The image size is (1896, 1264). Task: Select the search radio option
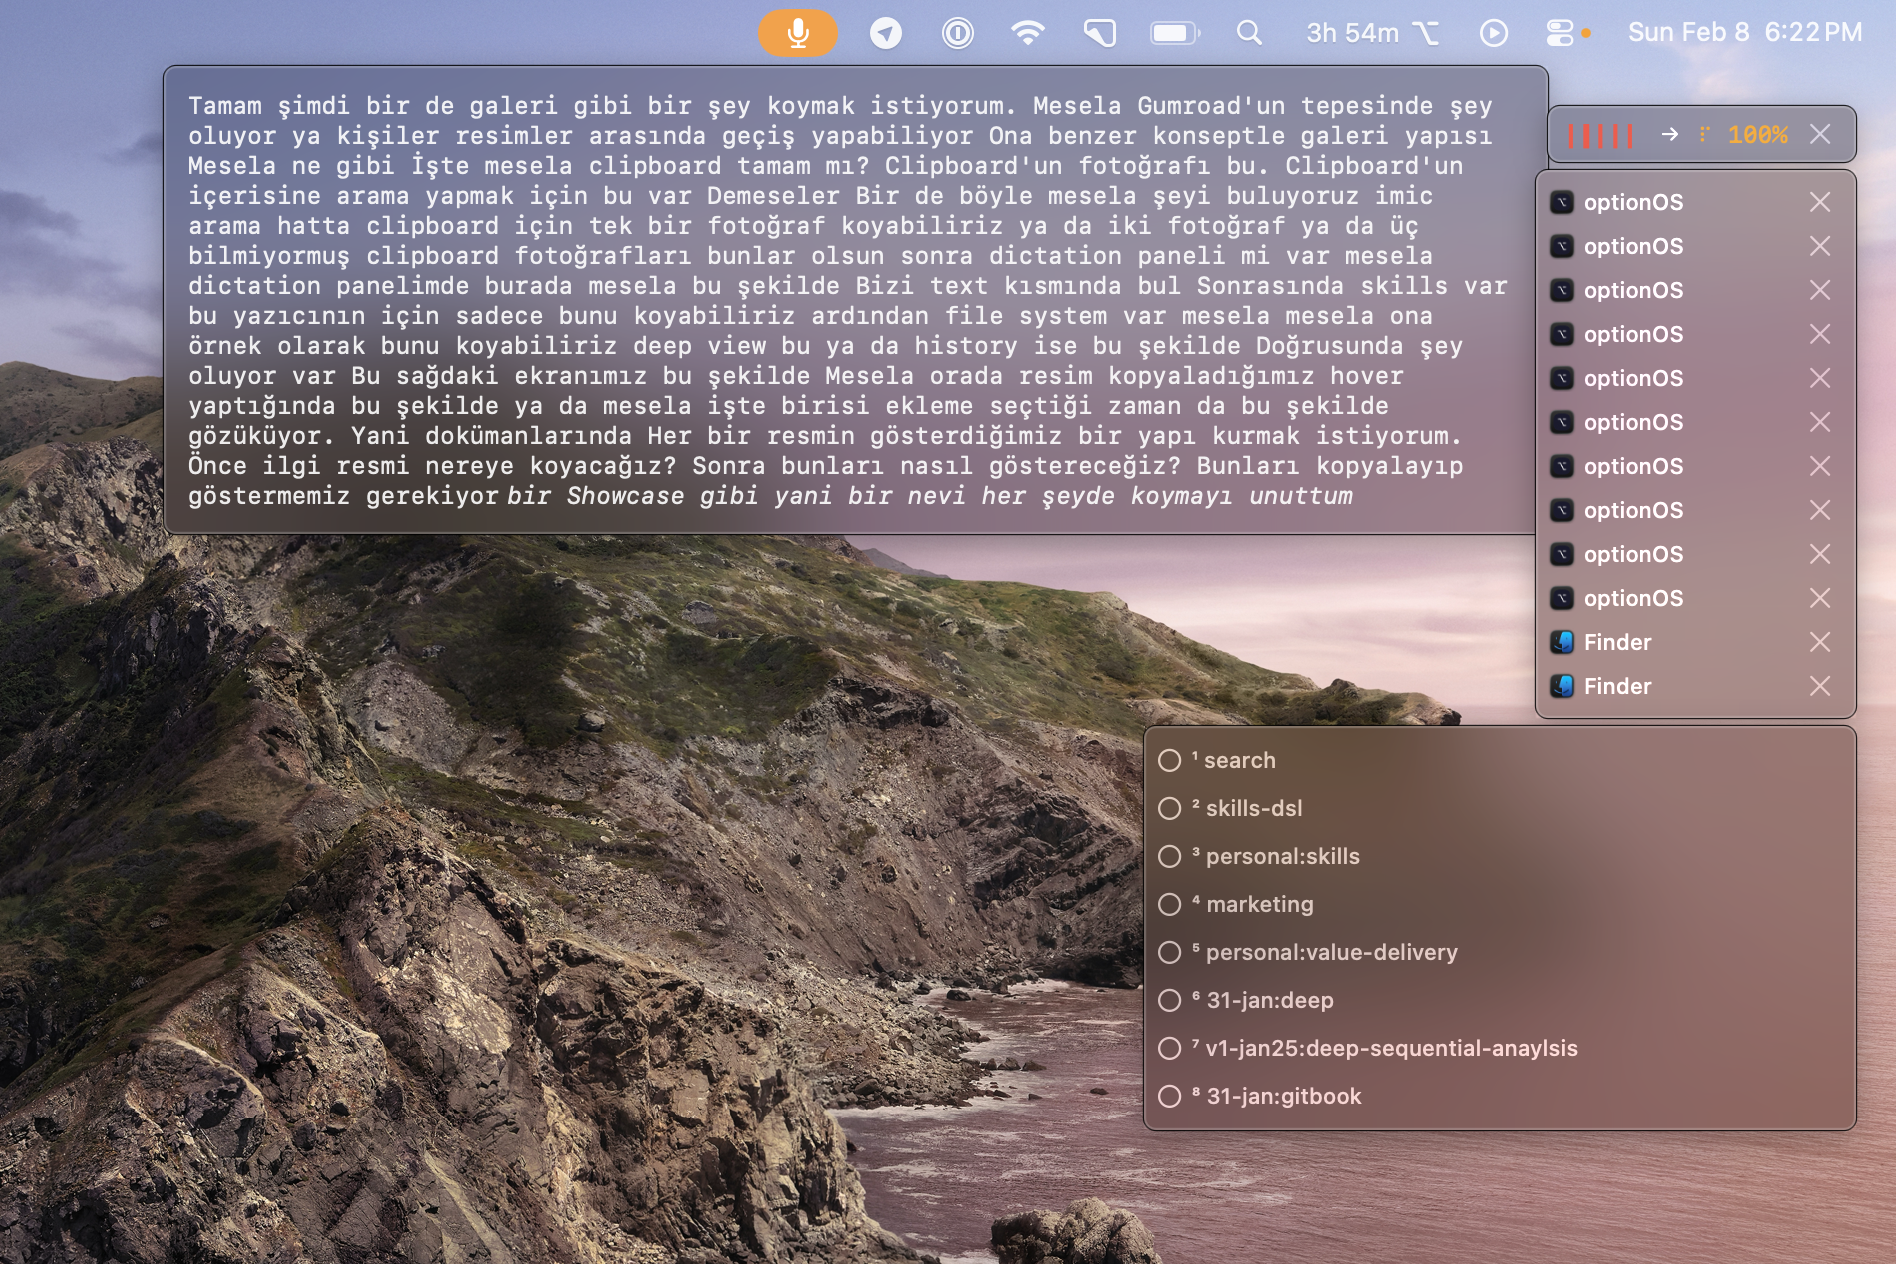pyautogui.click(x=1170, y=760)
